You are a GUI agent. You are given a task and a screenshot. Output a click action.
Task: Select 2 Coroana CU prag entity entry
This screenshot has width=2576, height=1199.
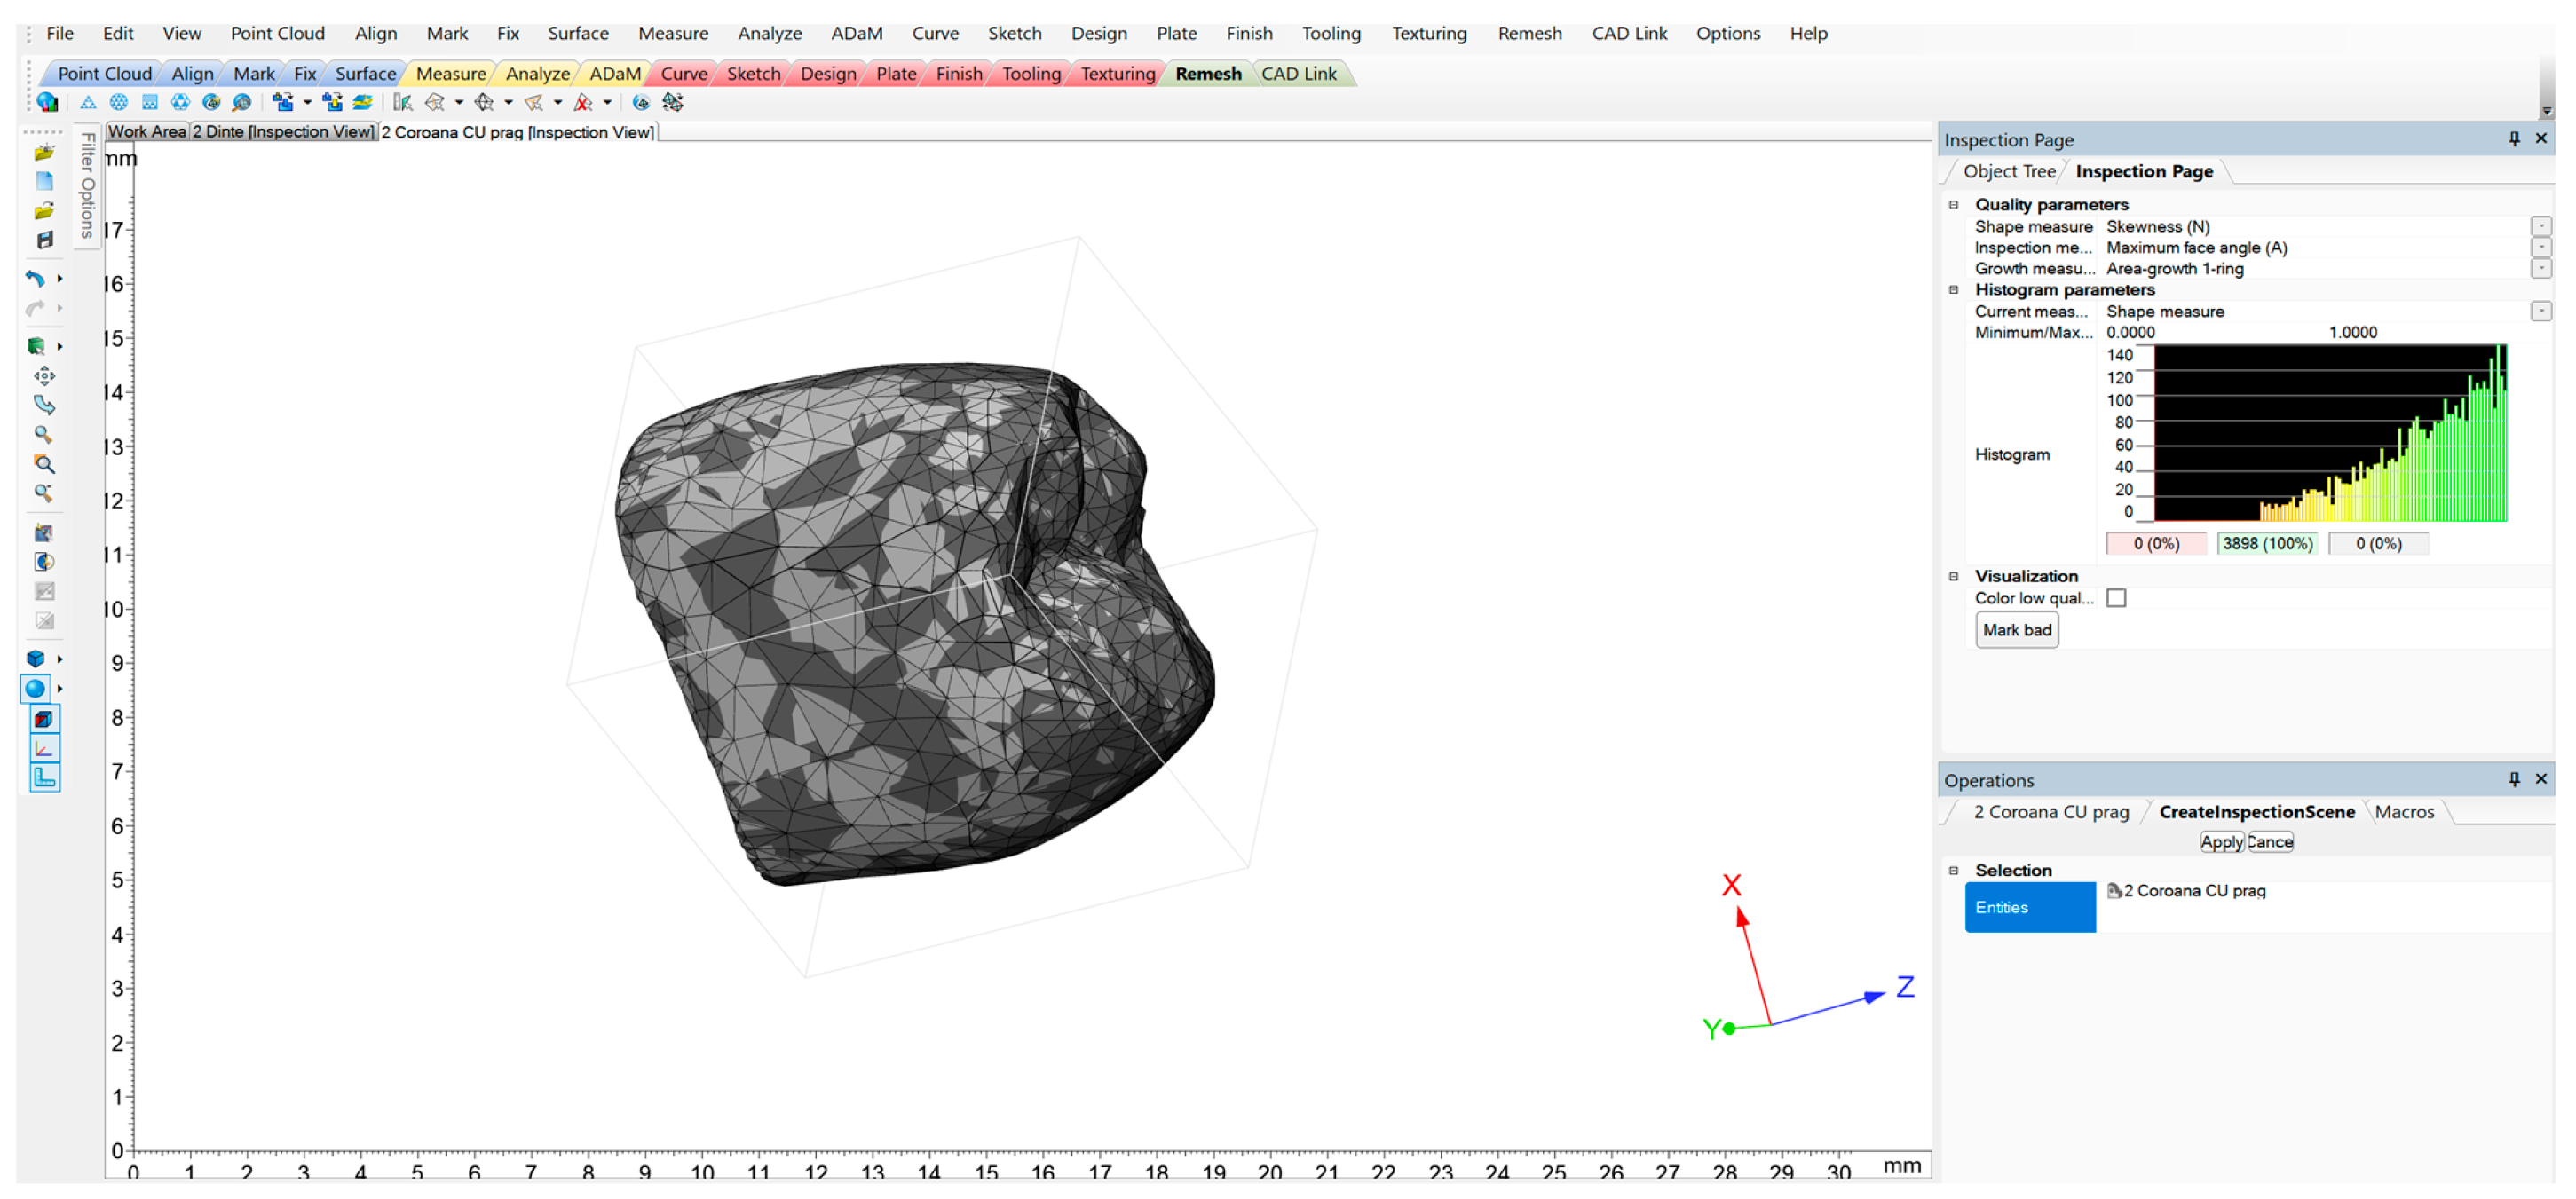click(x=2186, y=891)
